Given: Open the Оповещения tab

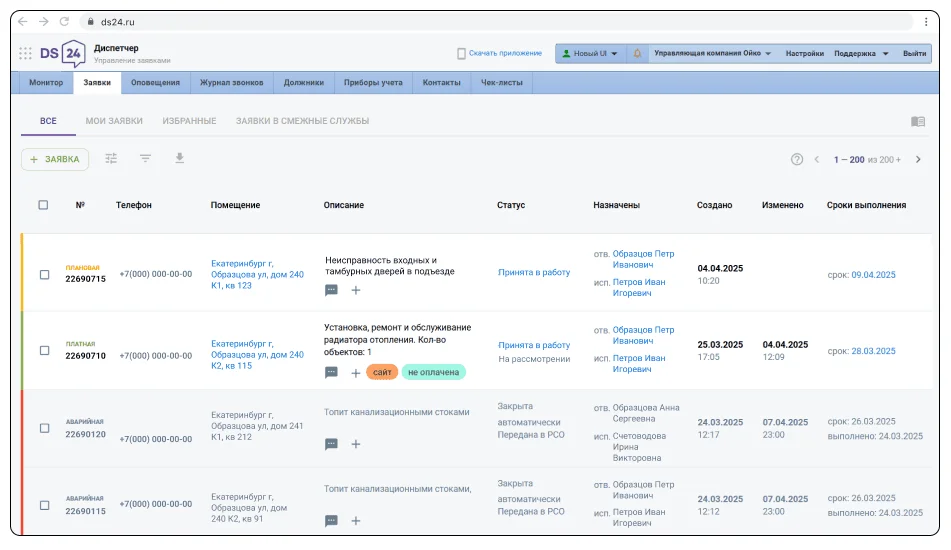Looking at the screenshot, I should click(x=155, y=82).
